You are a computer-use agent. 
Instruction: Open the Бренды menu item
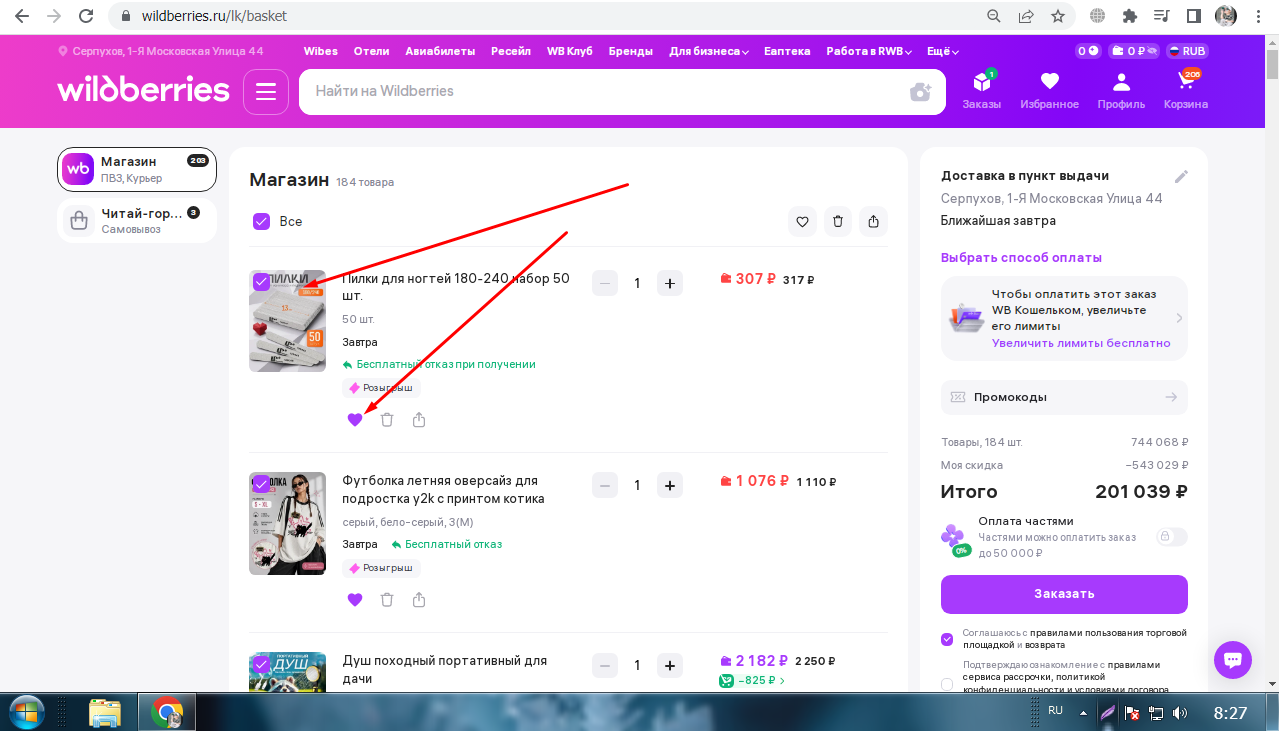pos(630,51)
